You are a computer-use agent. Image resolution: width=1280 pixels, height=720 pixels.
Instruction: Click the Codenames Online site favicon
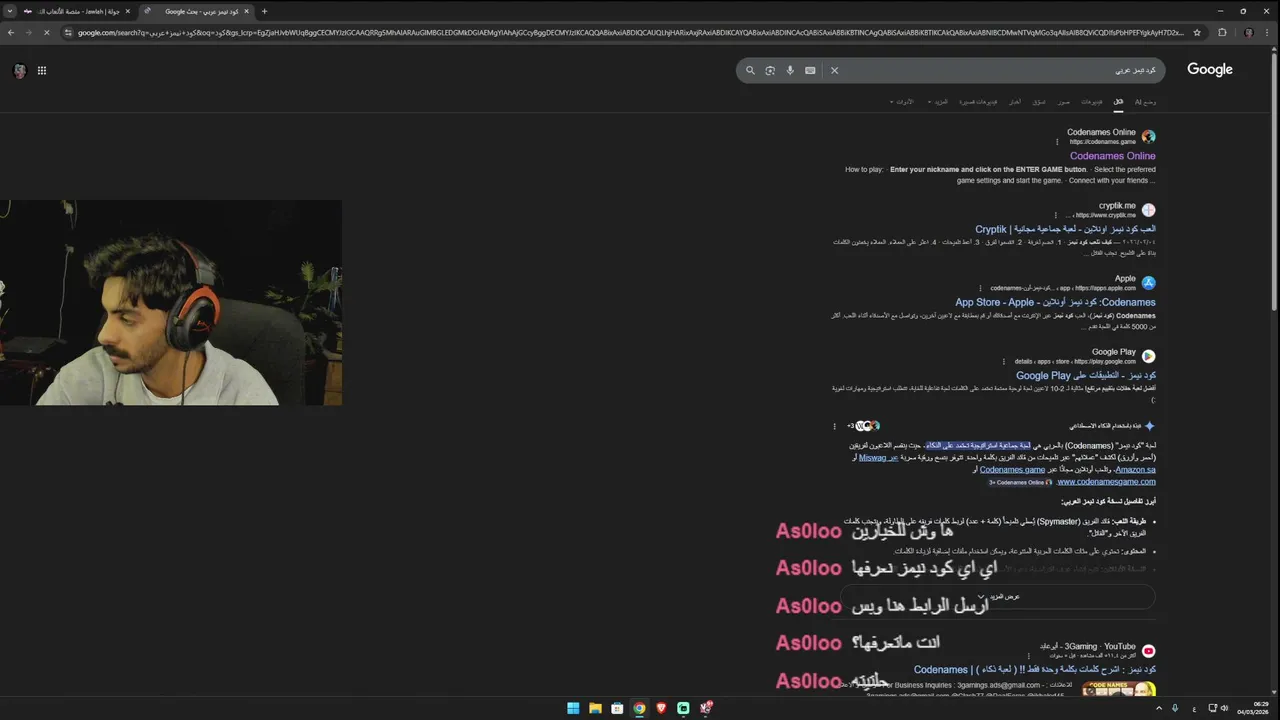[x=1148, y=137]
